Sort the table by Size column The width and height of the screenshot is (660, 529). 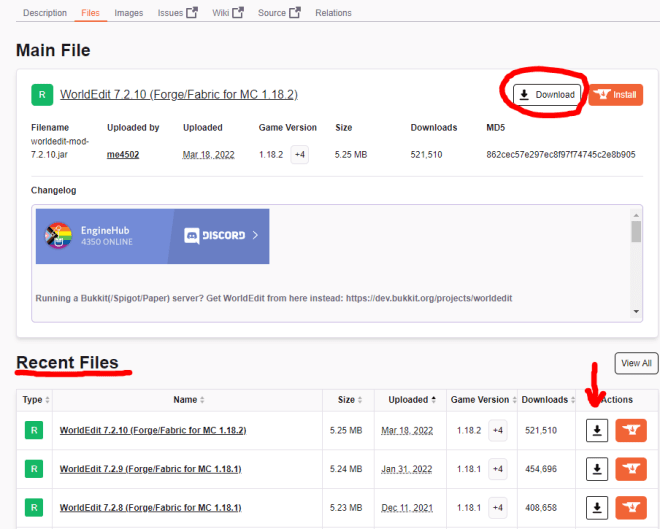click(x=350, y=400)
